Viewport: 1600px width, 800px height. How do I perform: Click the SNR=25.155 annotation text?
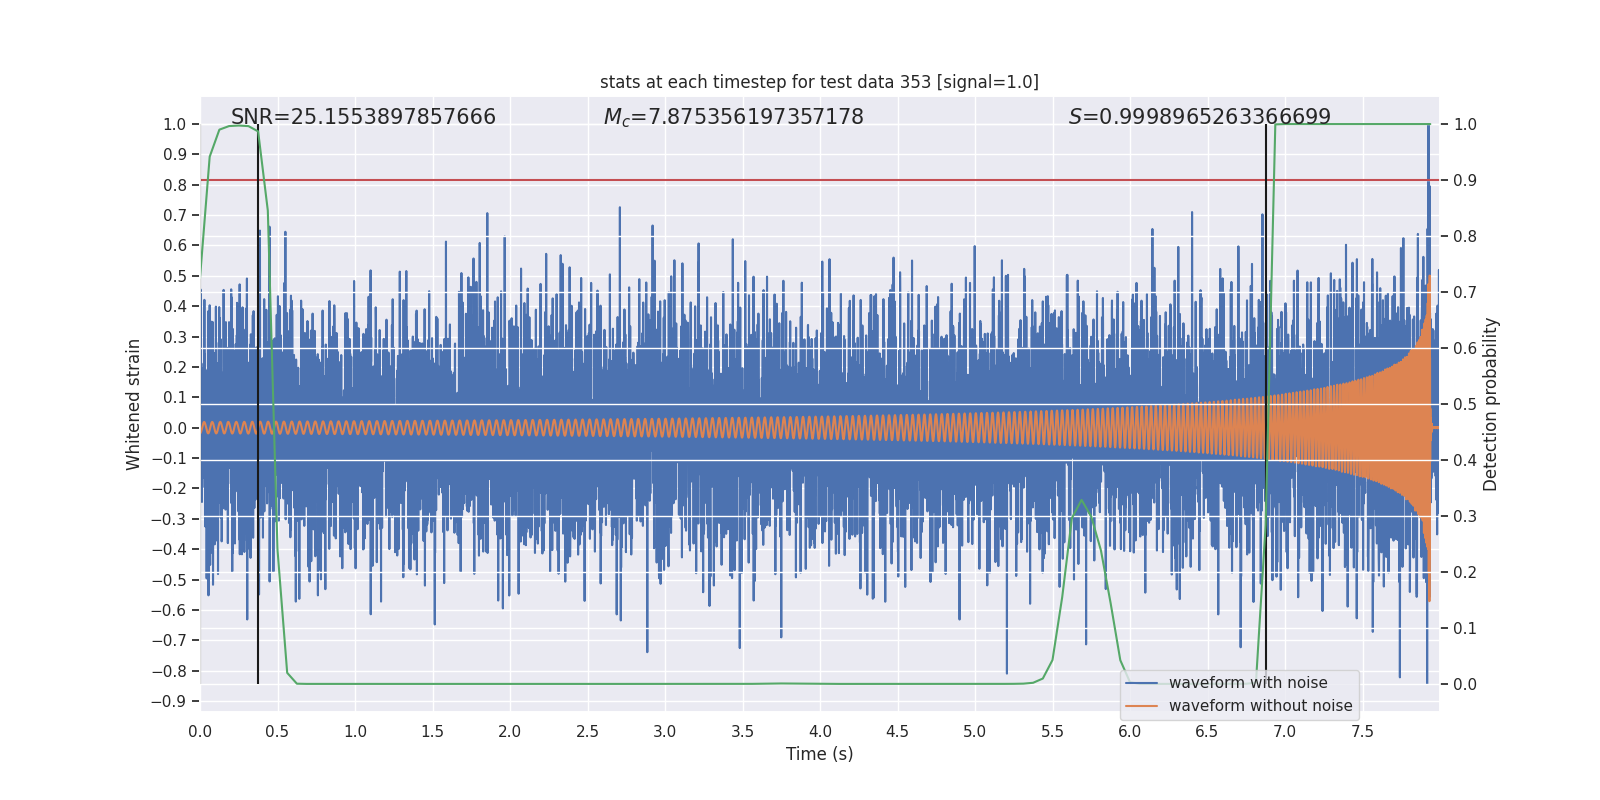click(363, 117)
